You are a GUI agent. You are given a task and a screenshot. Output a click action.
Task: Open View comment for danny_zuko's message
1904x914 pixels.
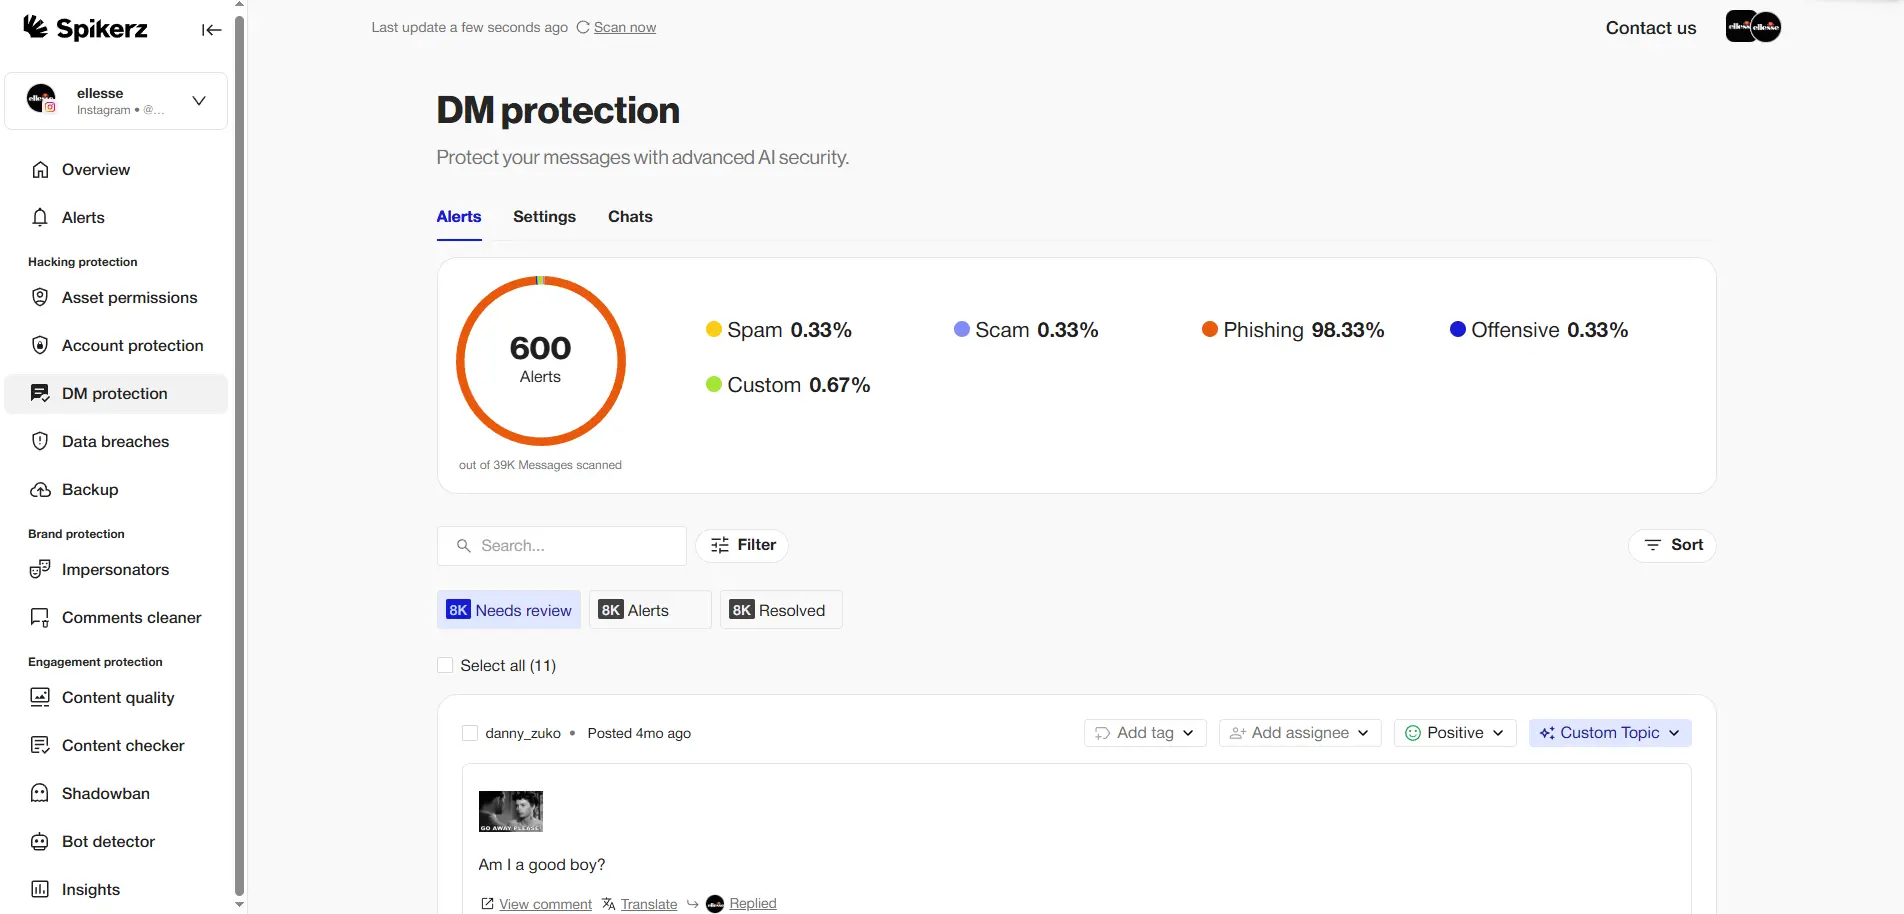click(x=545, y=903)
